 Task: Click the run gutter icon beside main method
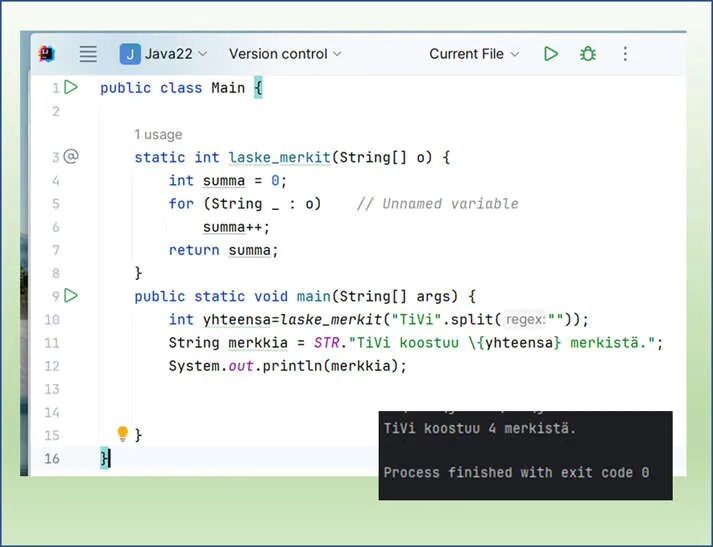(71, 296)
